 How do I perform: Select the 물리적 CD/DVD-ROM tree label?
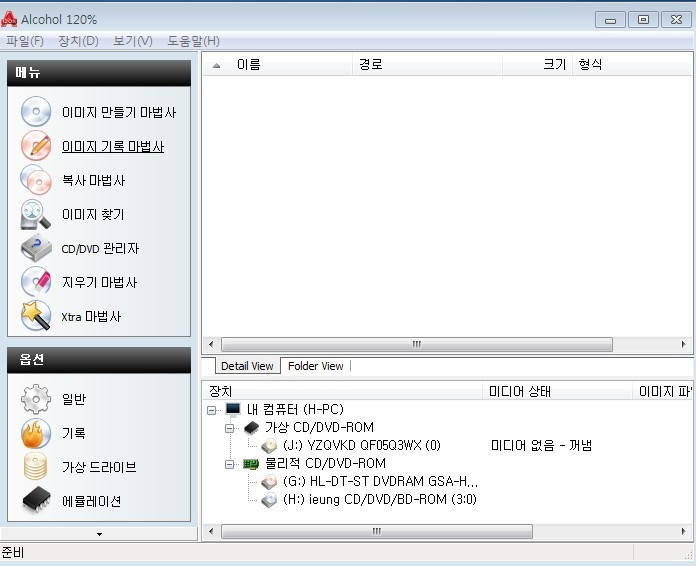tap(325, 463)
